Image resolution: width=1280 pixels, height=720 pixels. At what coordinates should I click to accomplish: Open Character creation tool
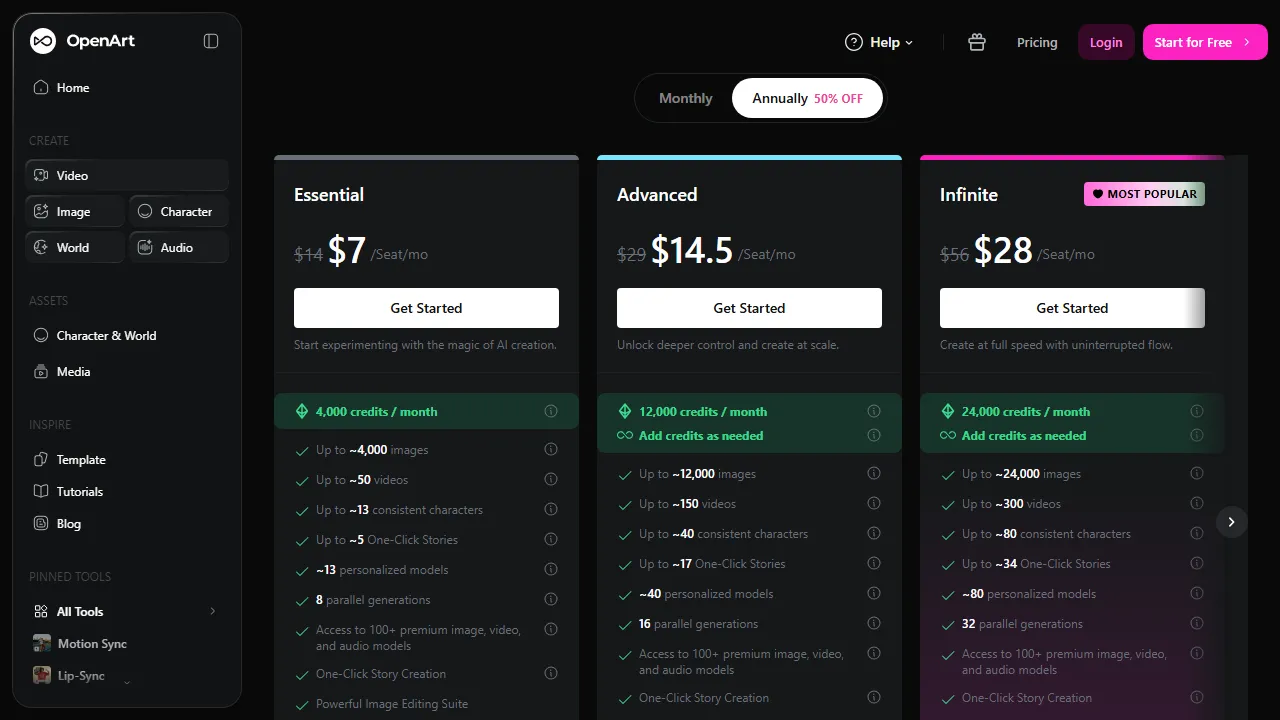coord(179,212)
